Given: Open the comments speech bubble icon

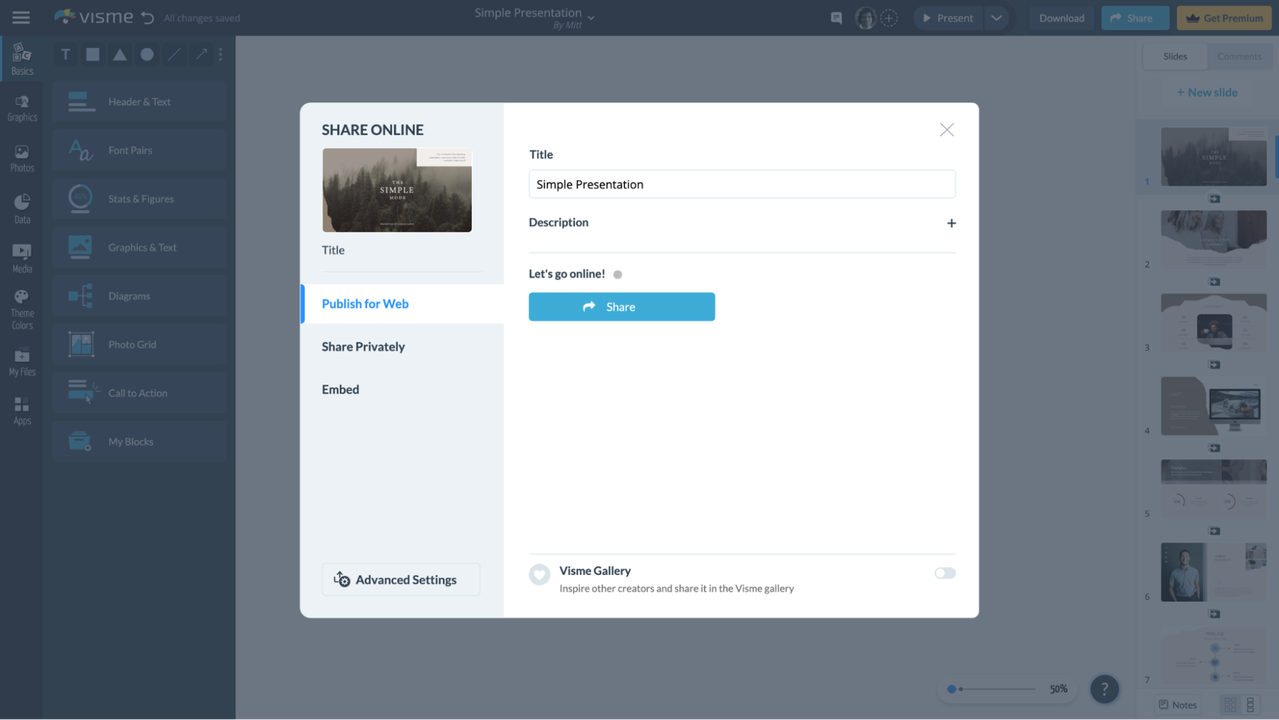Looking at the screenshot, I should click(836, 18).
